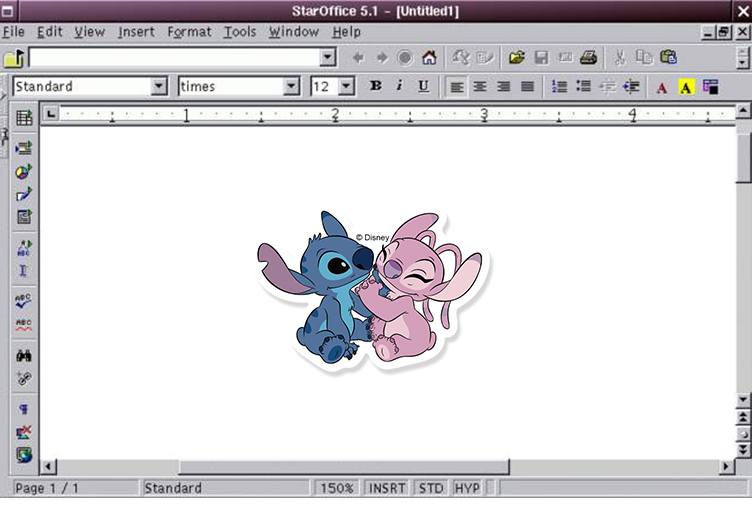Turn on numbered list
This screenshot has height=520, width=752.
559,87
